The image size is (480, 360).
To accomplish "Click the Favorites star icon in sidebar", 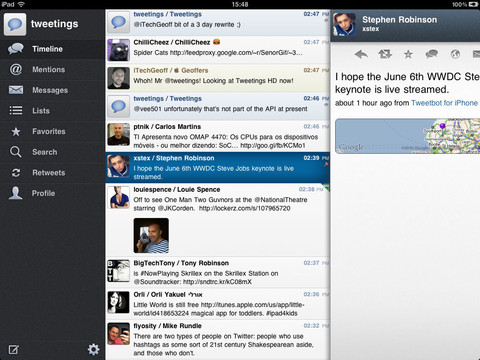I will (16, 131).
